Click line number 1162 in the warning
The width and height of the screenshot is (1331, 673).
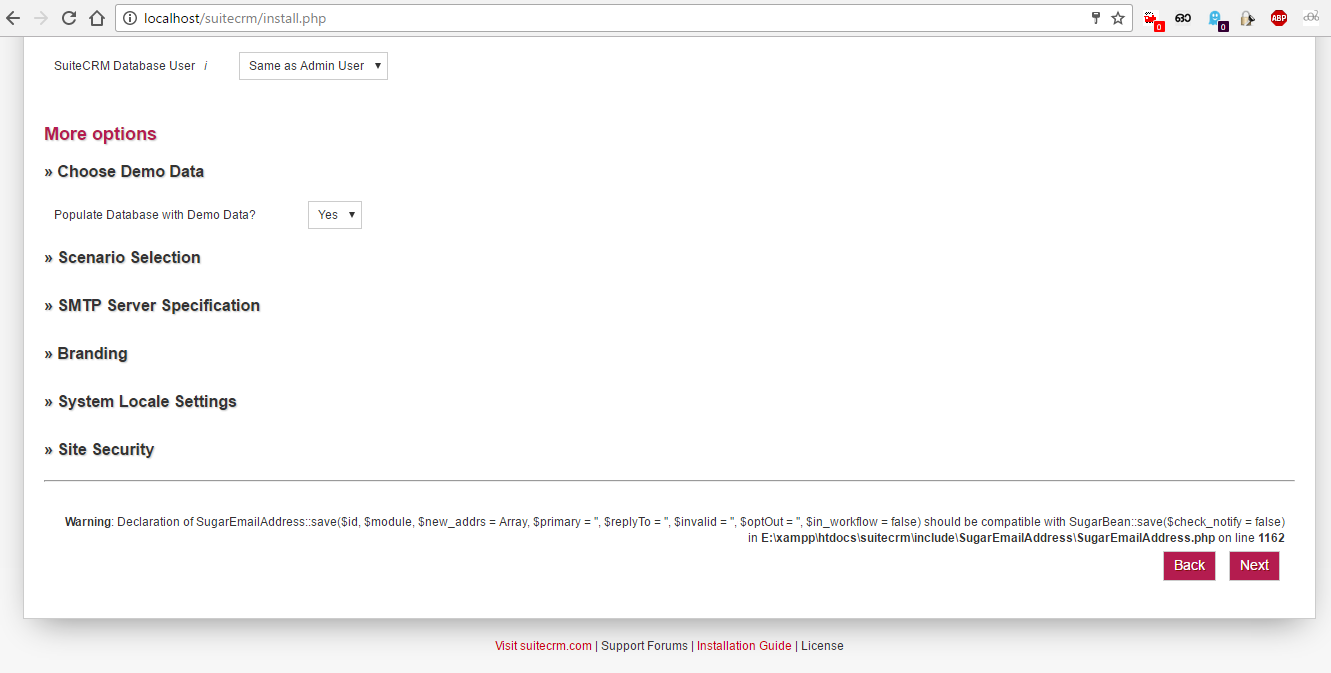coord(1271,538)
